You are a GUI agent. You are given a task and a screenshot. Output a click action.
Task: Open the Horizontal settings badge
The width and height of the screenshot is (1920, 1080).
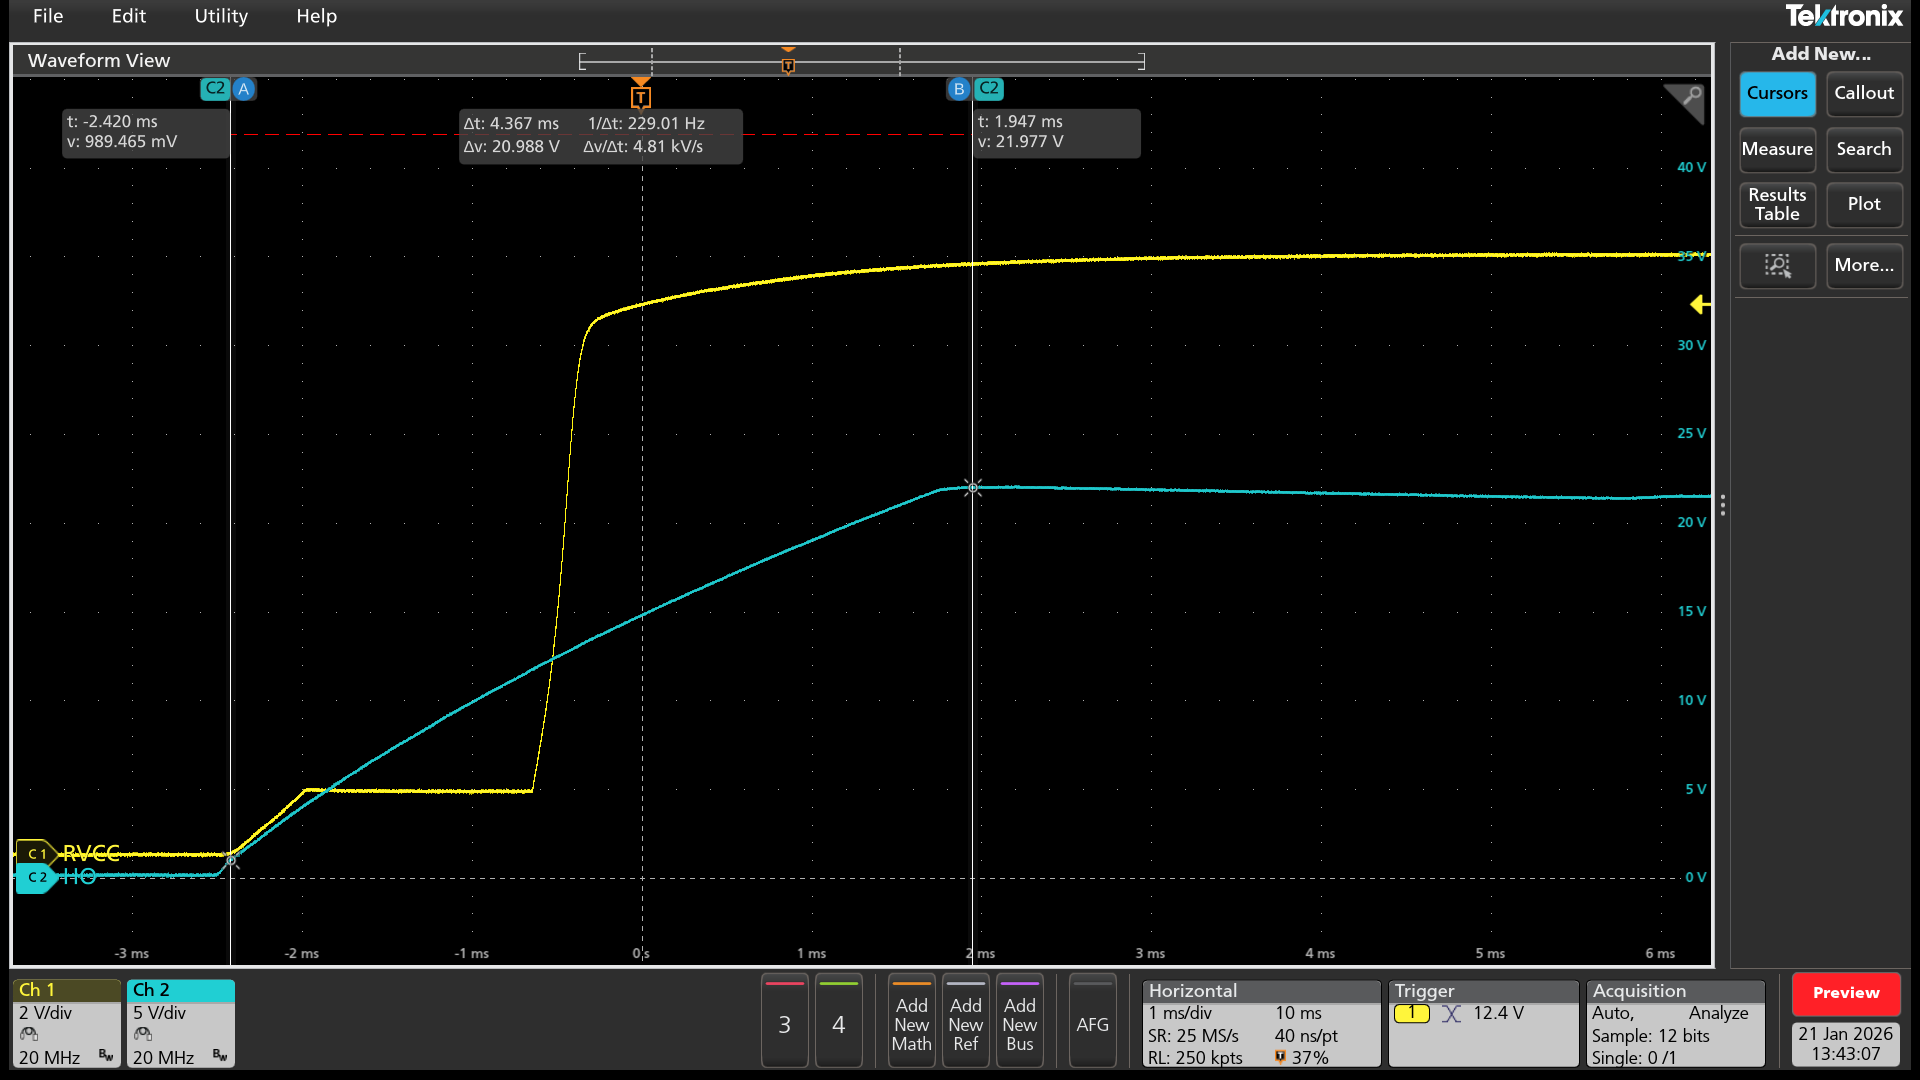tap(1261, 1023)
